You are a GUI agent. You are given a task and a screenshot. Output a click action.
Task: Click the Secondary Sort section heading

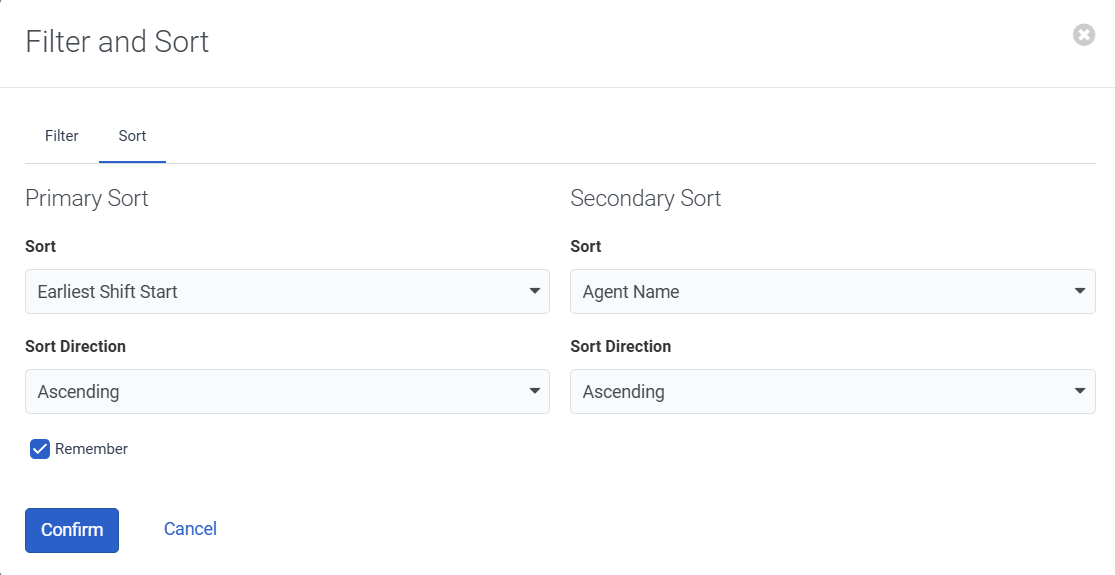click(x=646, y=198)
